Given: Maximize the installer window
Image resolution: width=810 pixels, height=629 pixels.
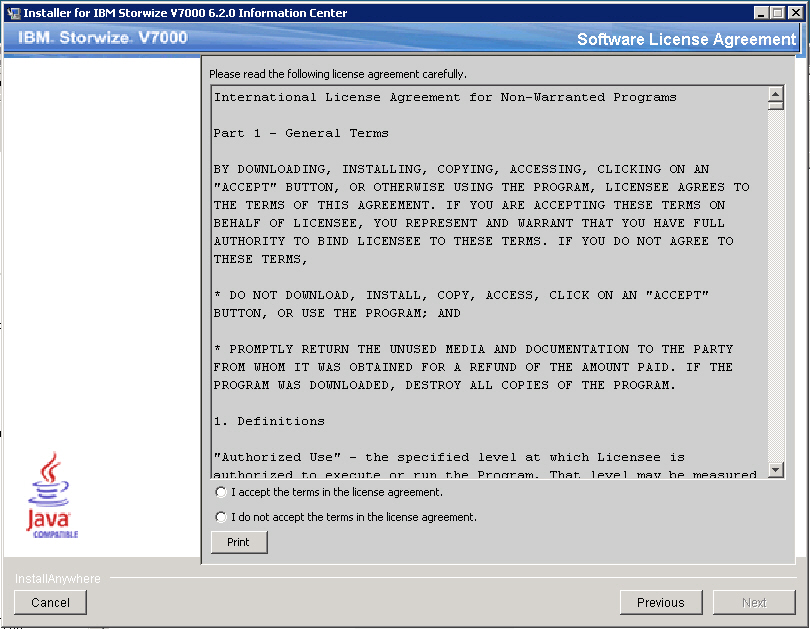Looking at the screenshot, I should (x=777, y=13).
